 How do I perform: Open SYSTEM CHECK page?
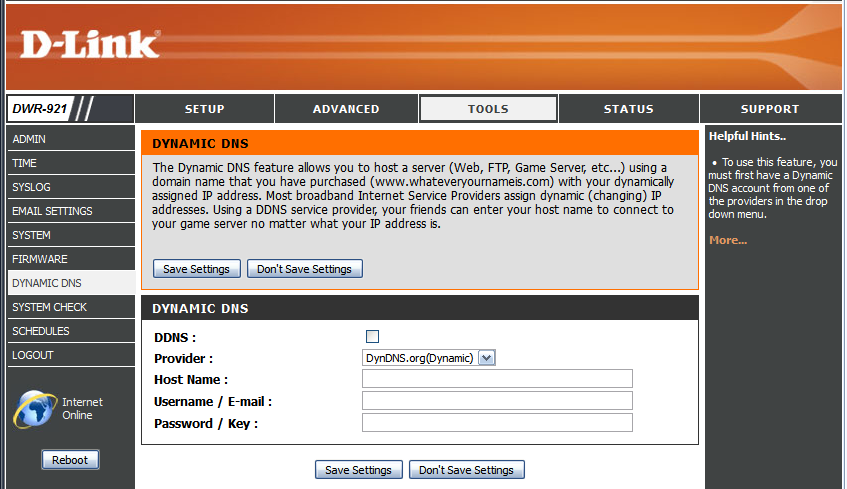tap(71, 307)
